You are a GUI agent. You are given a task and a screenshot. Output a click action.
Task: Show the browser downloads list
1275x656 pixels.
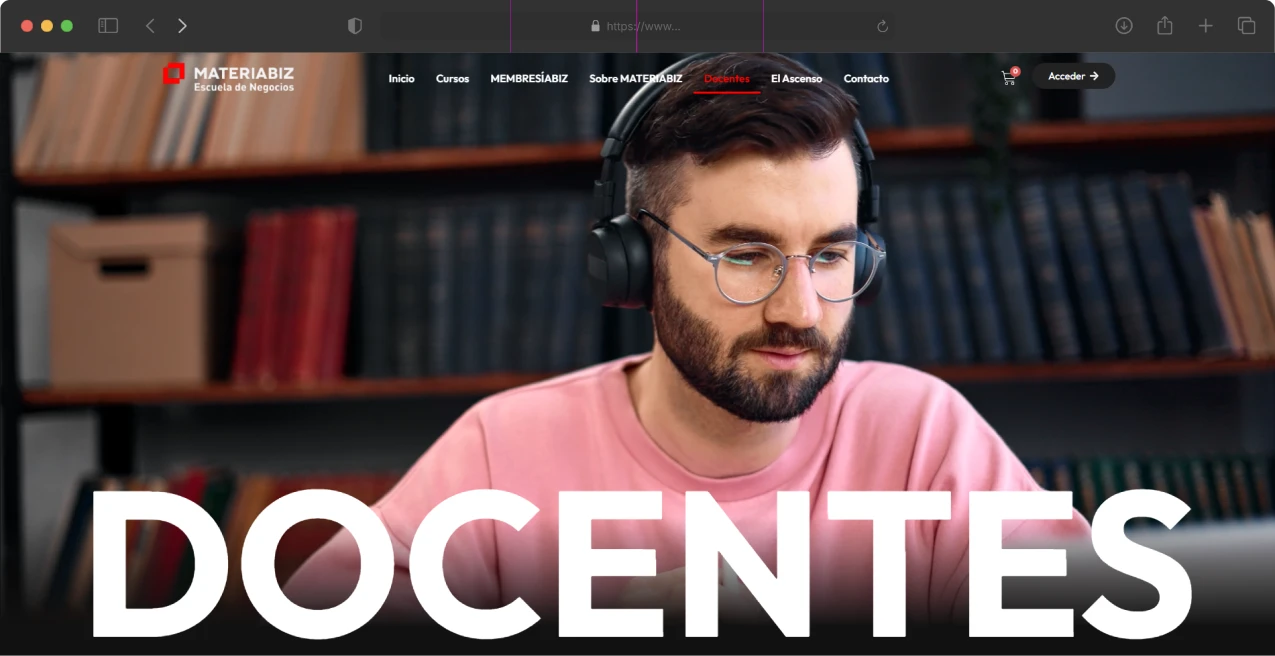[1124, 26]
